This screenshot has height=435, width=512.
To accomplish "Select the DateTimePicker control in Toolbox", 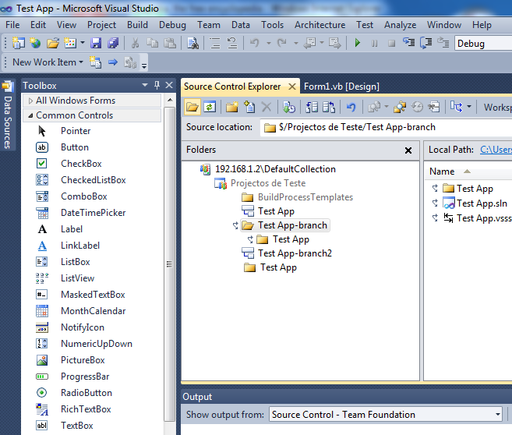I will pos(93,213).
